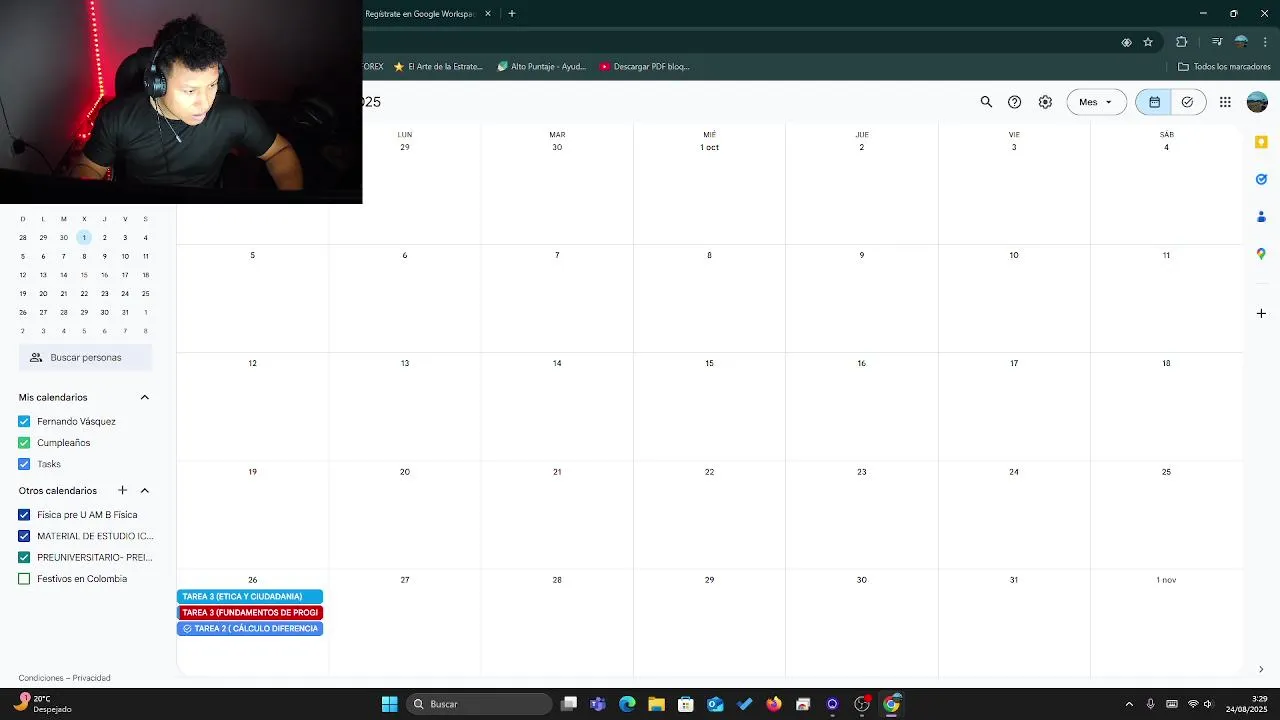The width and height of the screenshot is (1280, 720).
Task: Open Google Maps side panel icon
Action: point(1261,254)
